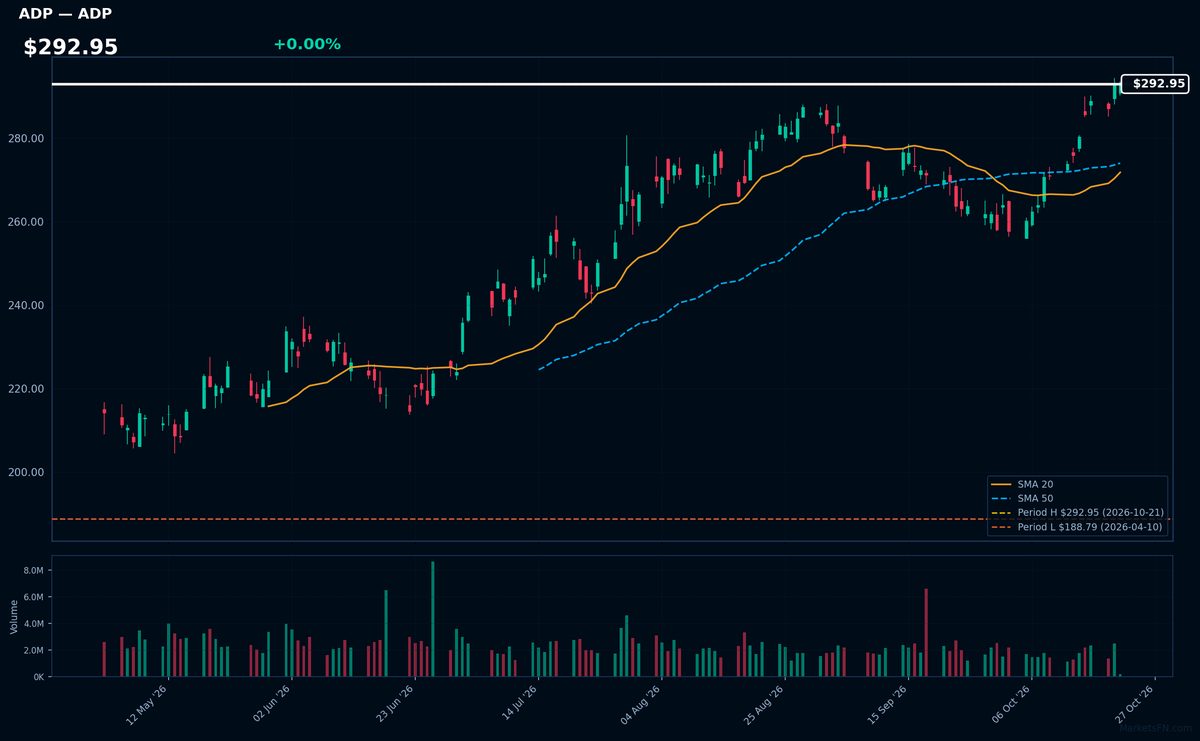
Task: Click the 6.0M volume axis label
Action: pyautogui.click(x=33, y=597)
